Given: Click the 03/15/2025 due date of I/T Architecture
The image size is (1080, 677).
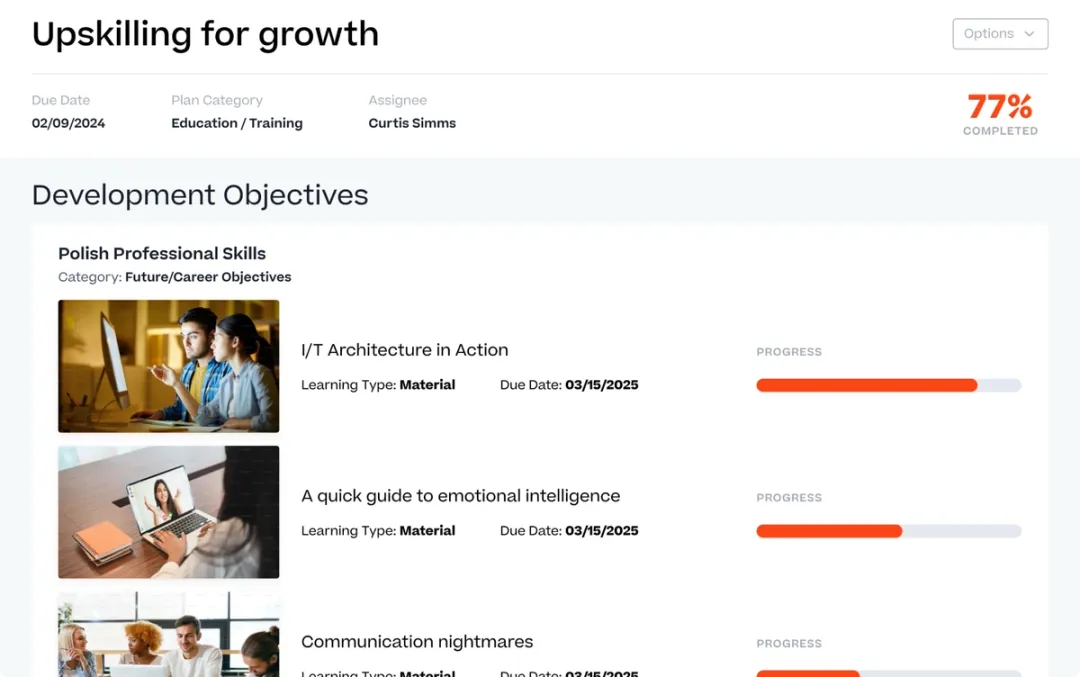Looking at the screenshot, I should click(602, 385).
